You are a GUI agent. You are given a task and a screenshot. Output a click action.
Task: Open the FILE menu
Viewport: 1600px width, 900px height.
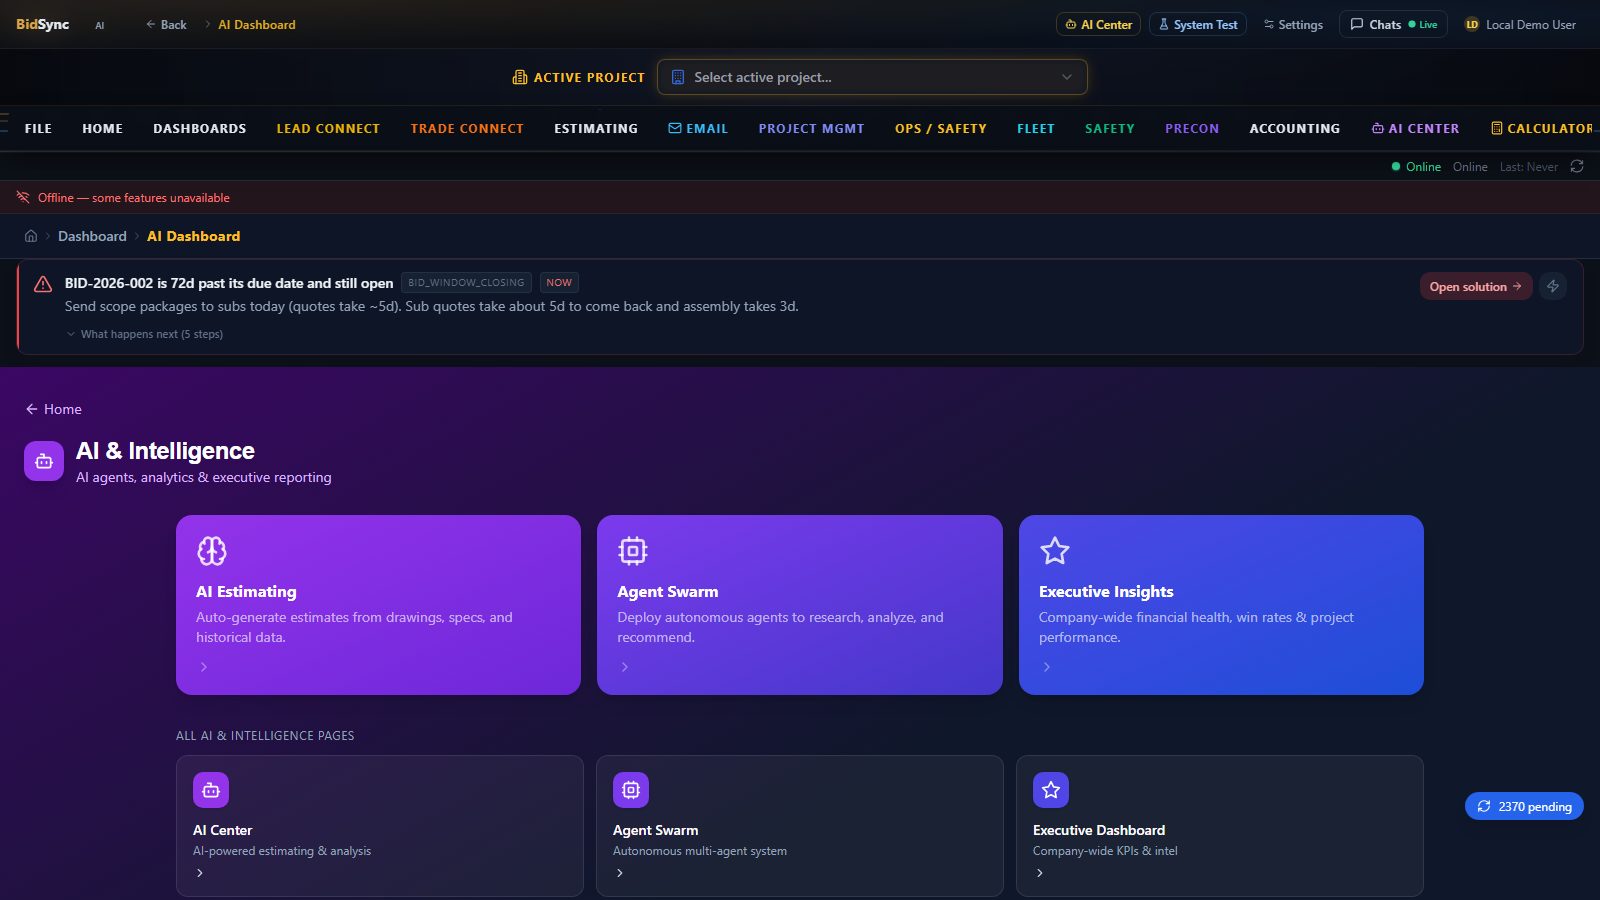38,129
